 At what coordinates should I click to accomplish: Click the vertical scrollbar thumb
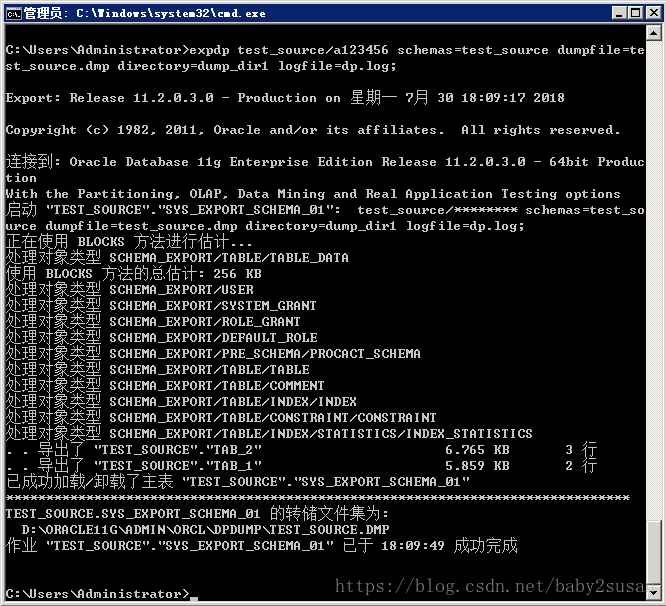(x=653, y=551)
